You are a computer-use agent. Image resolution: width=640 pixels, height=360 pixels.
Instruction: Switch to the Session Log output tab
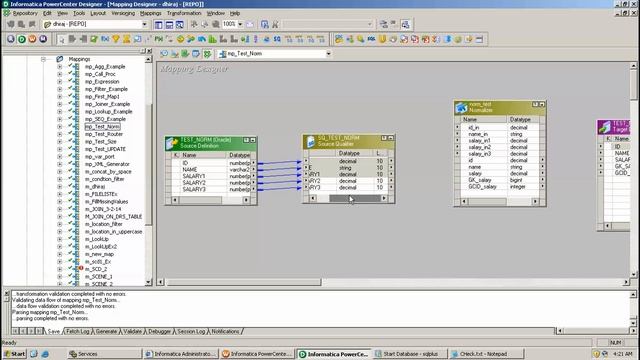coord(191,331)
